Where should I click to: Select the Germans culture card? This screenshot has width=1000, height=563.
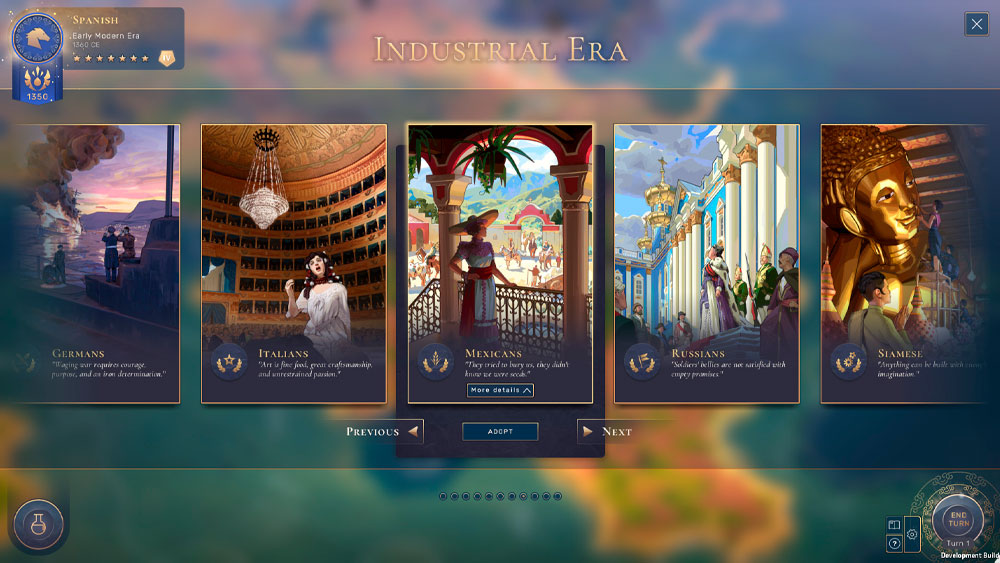point(96,263)
